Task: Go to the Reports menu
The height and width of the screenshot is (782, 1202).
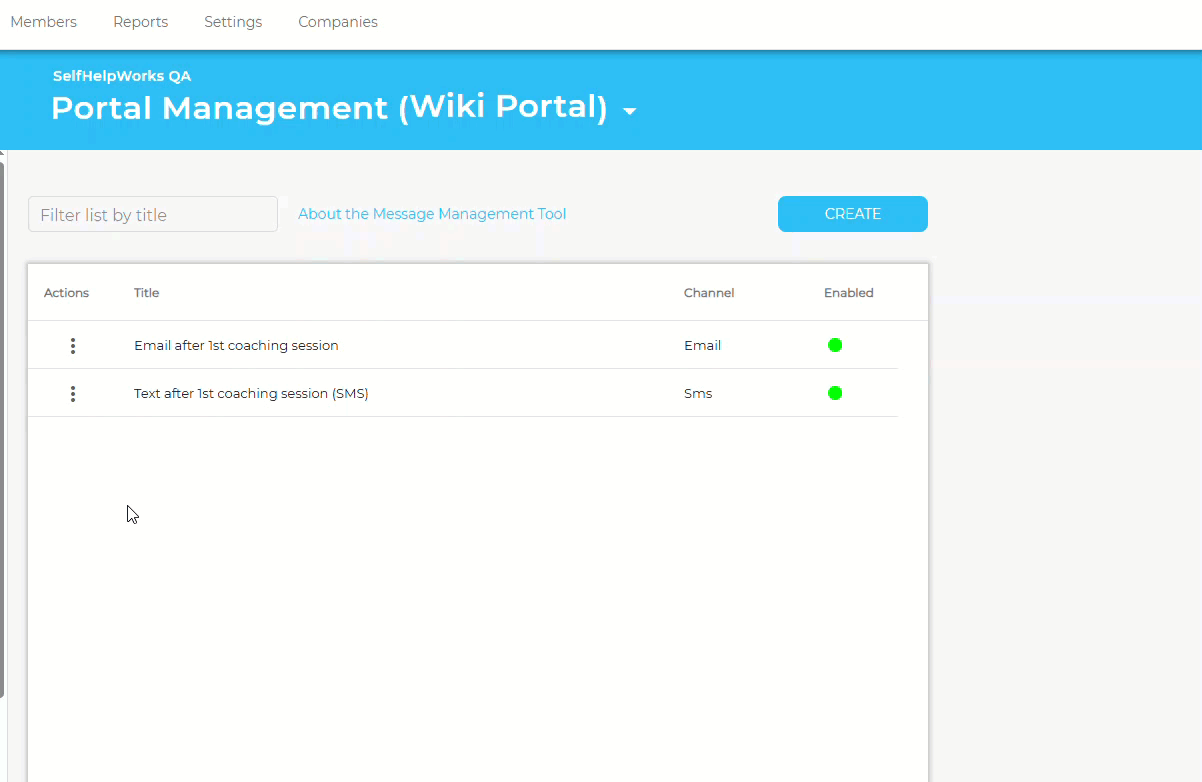Action: pyautogui.click(x=140, y=22)
